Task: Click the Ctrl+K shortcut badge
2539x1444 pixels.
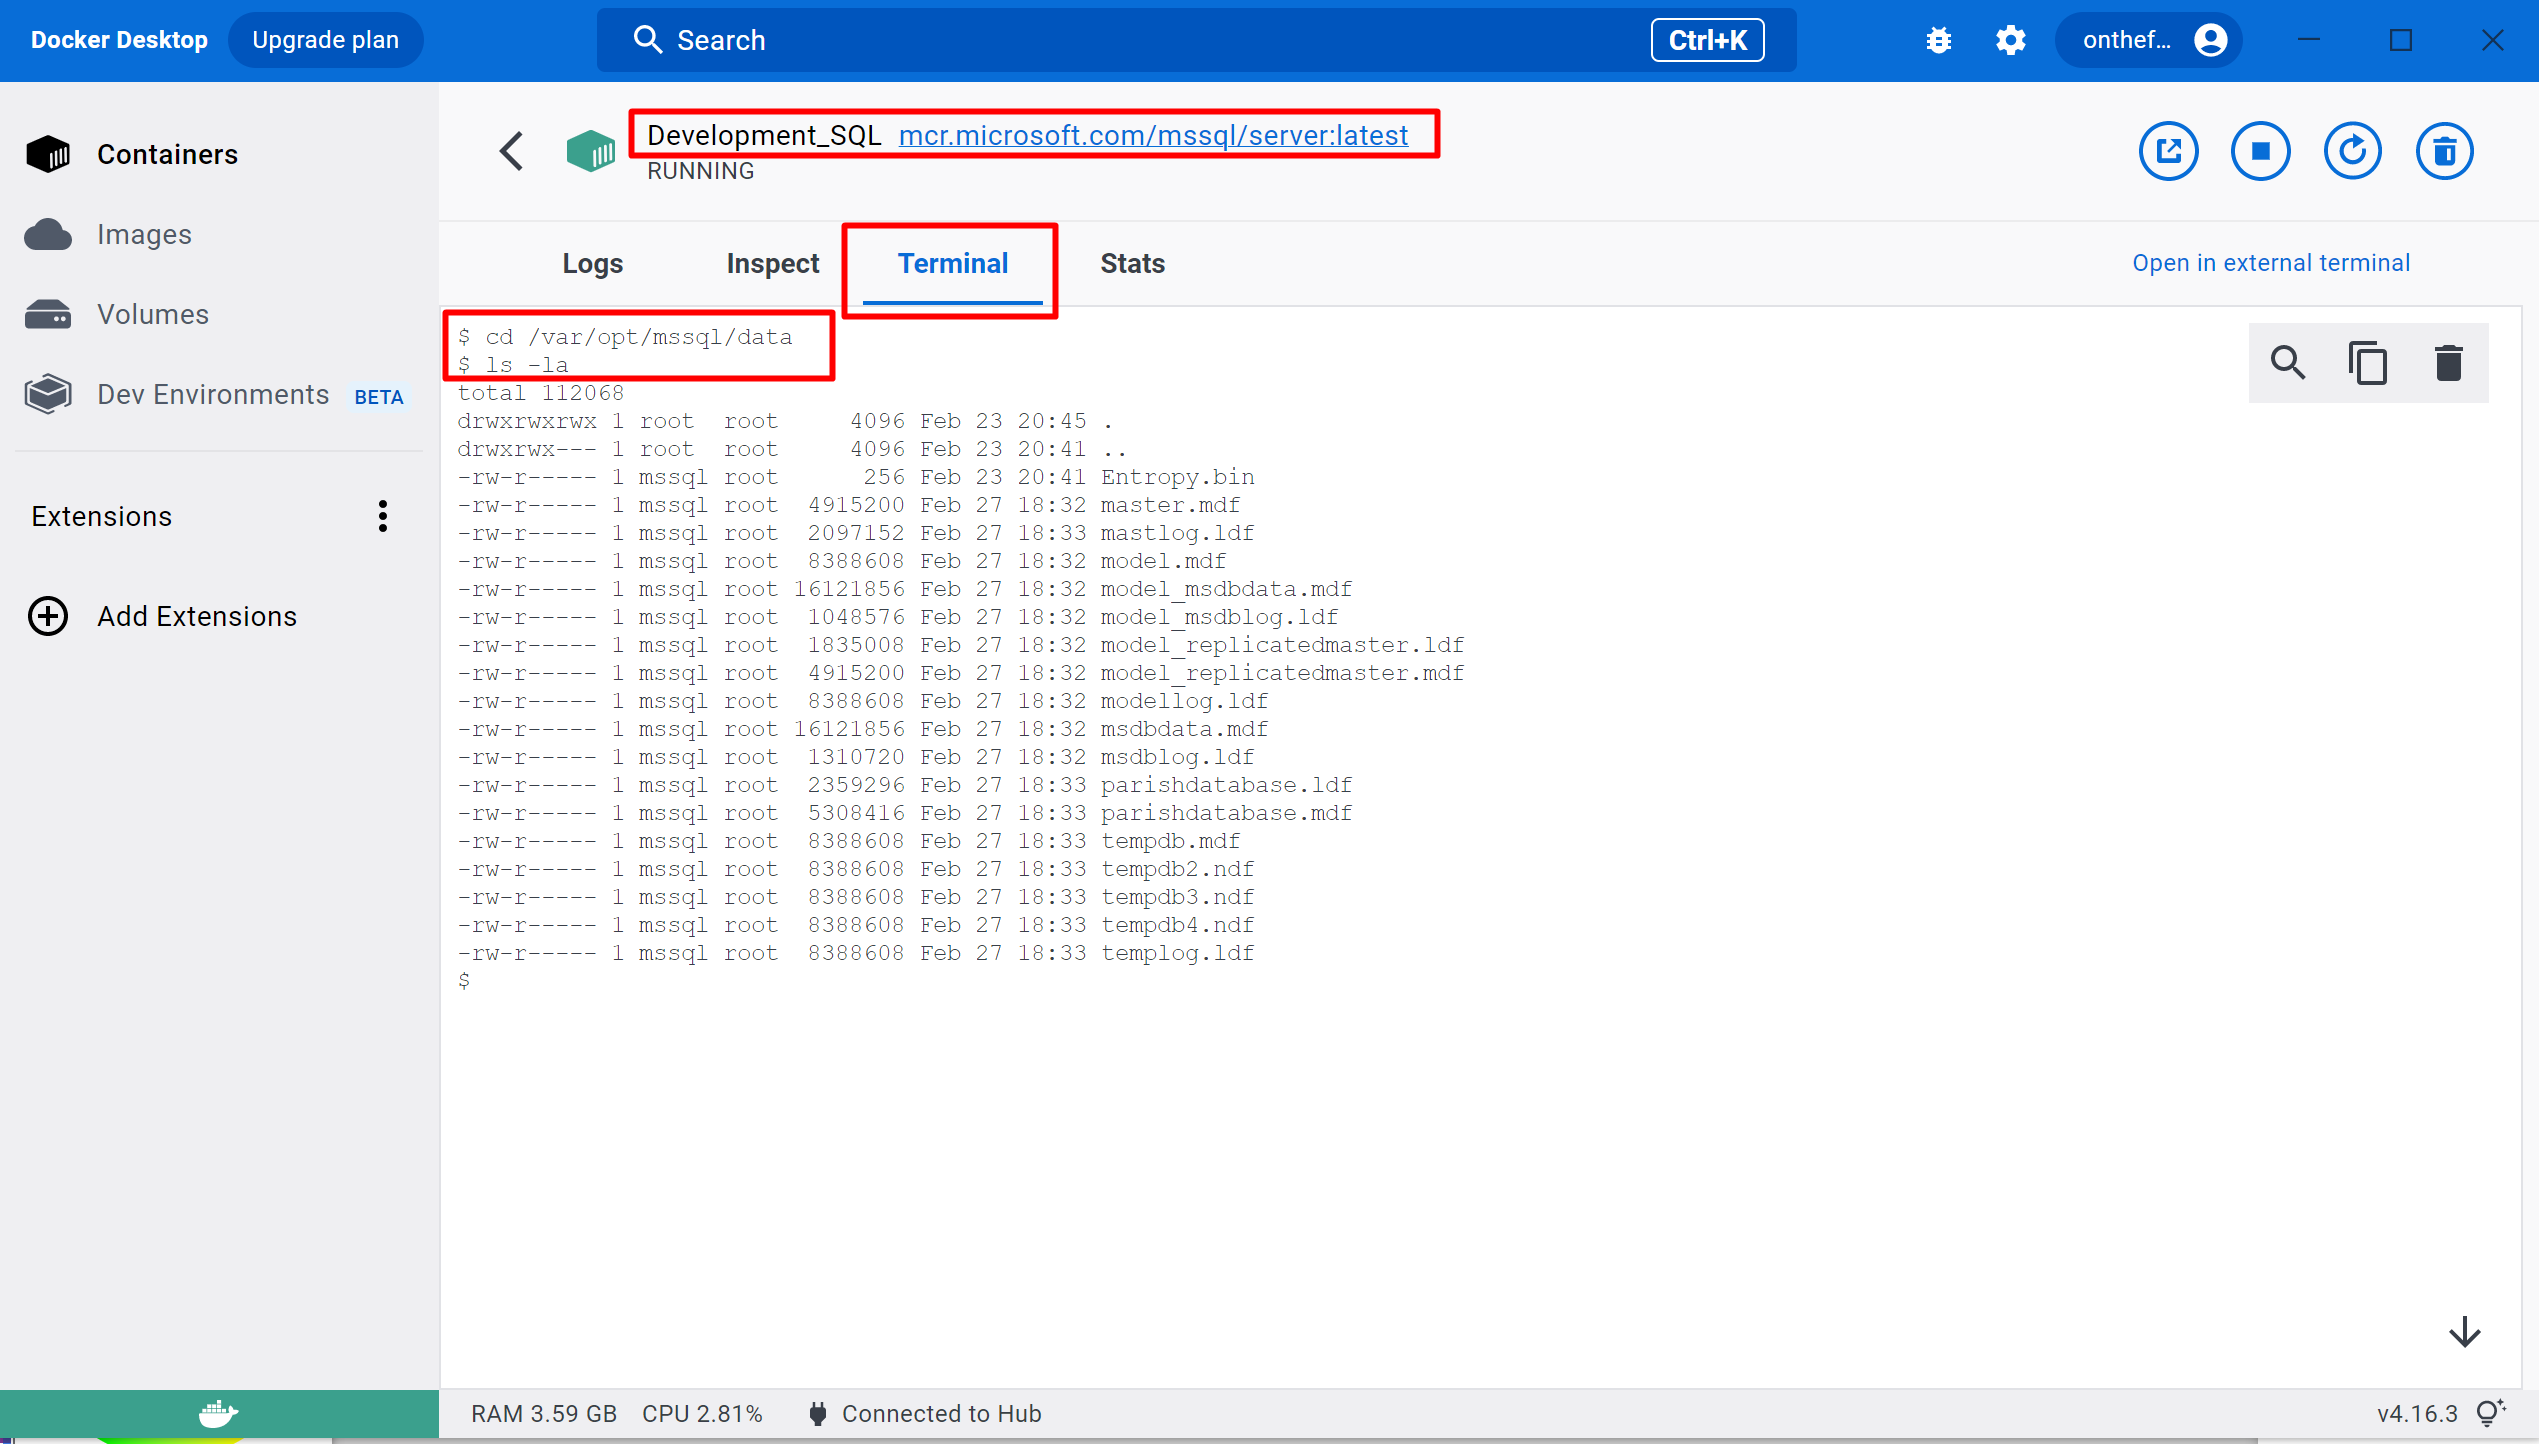Action: (1707, 40)
